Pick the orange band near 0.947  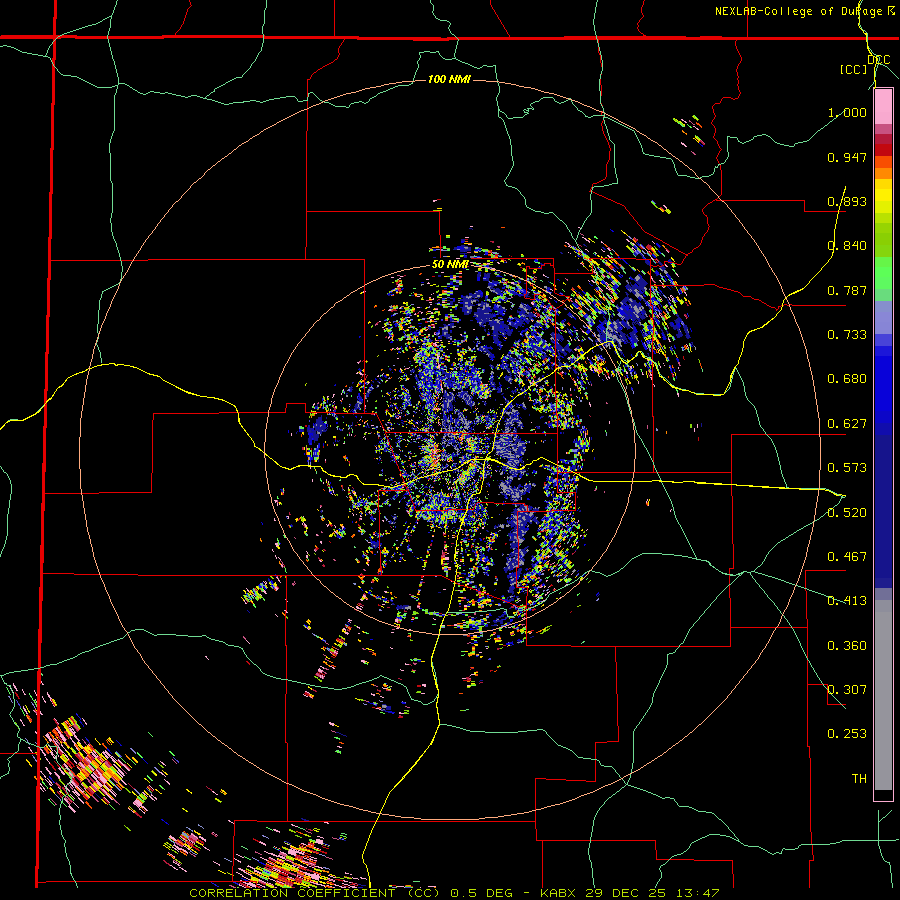(883, 162)
